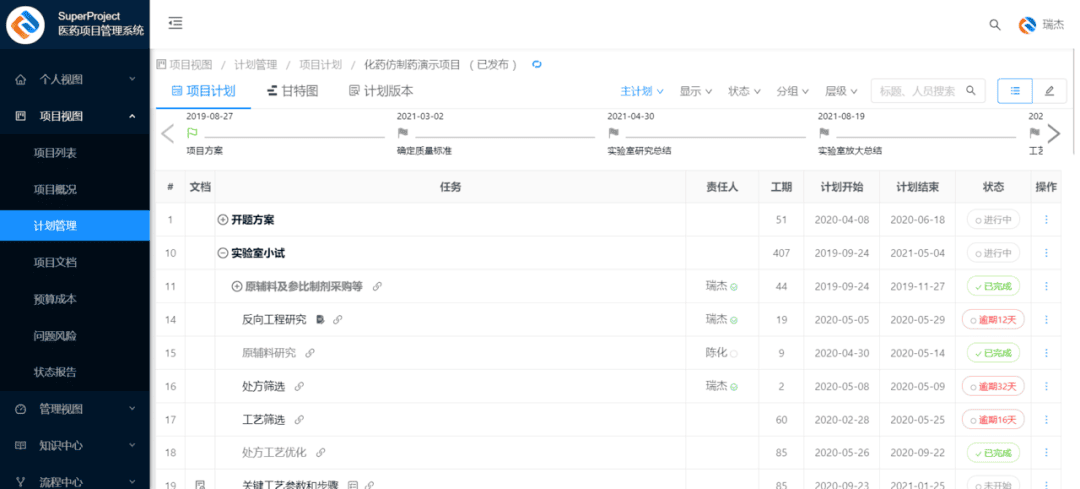Viewport: 1080px width, 489px height.
Task: Click the link icon beside 工艺筛选
Action: (299, 419)
